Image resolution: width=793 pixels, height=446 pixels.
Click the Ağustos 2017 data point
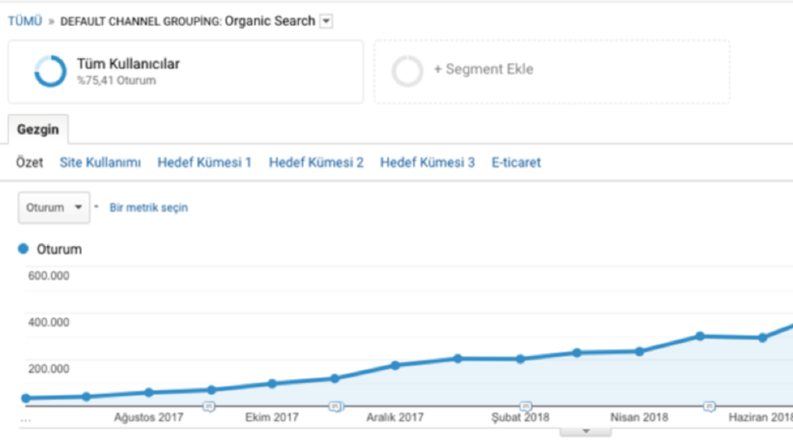pyautogui.click(x=149, y=392)
